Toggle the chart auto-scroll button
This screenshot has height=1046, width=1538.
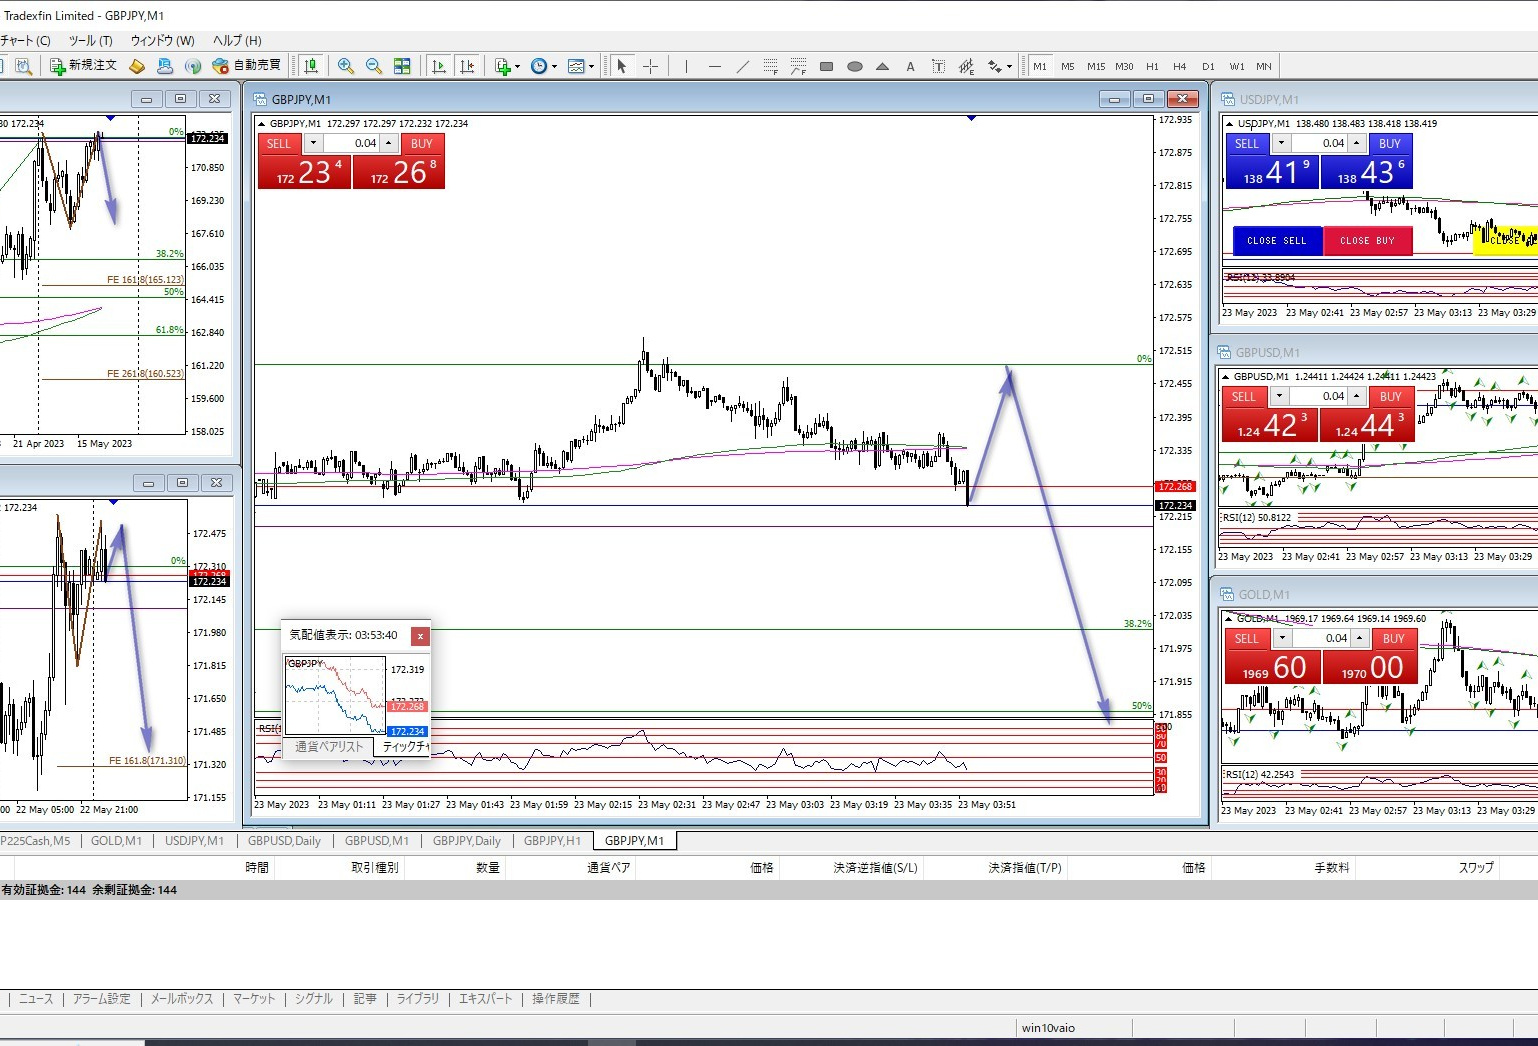[438, 66]
